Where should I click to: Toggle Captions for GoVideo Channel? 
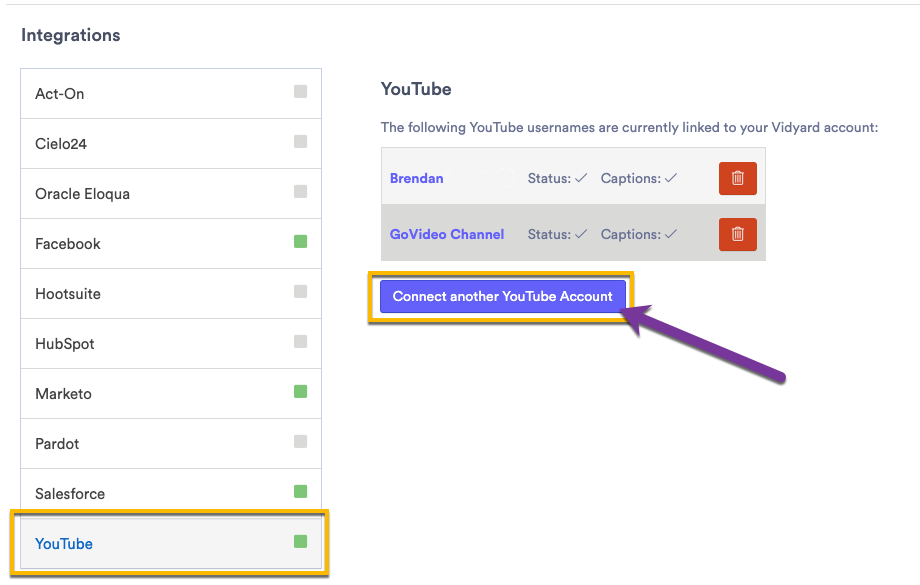click(668, 234)
